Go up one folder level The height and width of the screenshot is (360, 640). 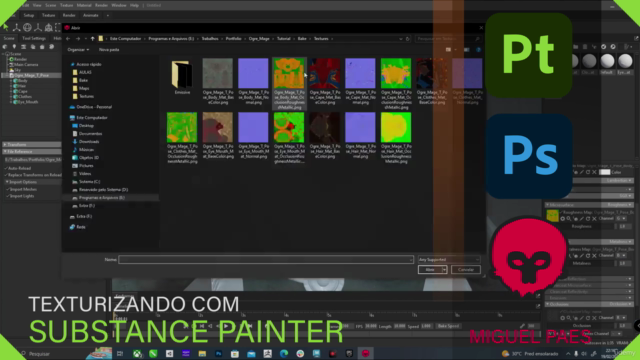93,39
